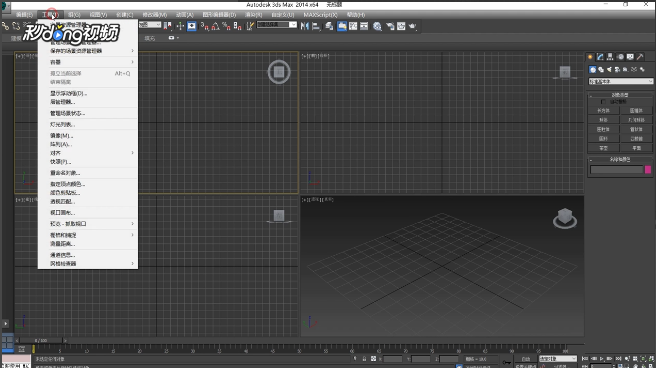Click the Sphere (球体) primitive button
The width and height of the screenshot is (656, 368).
click(x=603, y=120)
